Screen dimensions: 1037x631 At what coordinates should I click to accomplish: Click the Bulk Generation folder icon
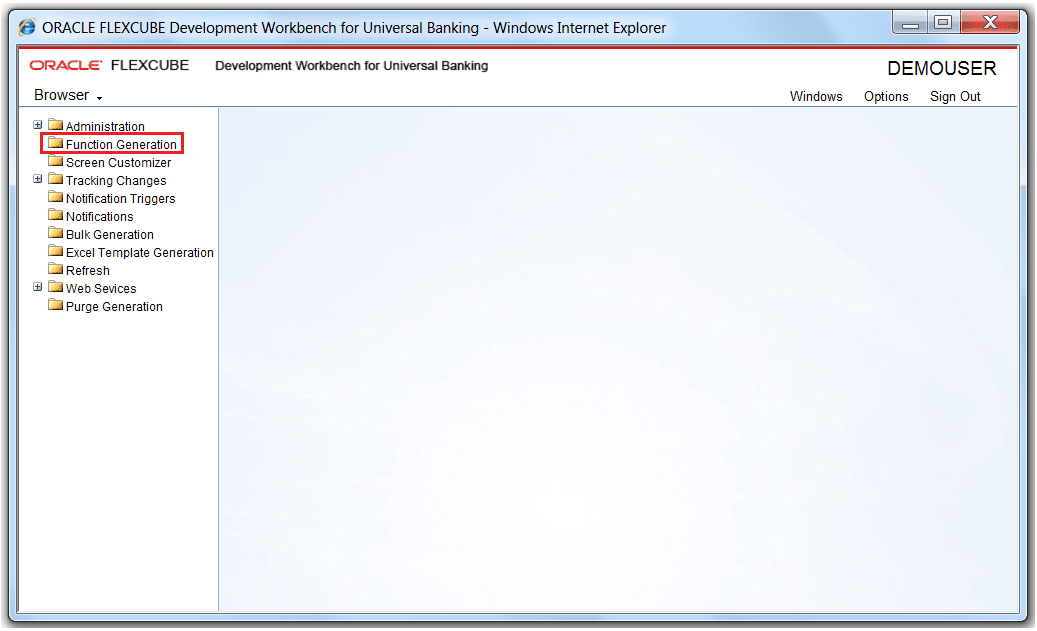click(x=56, y=233)
